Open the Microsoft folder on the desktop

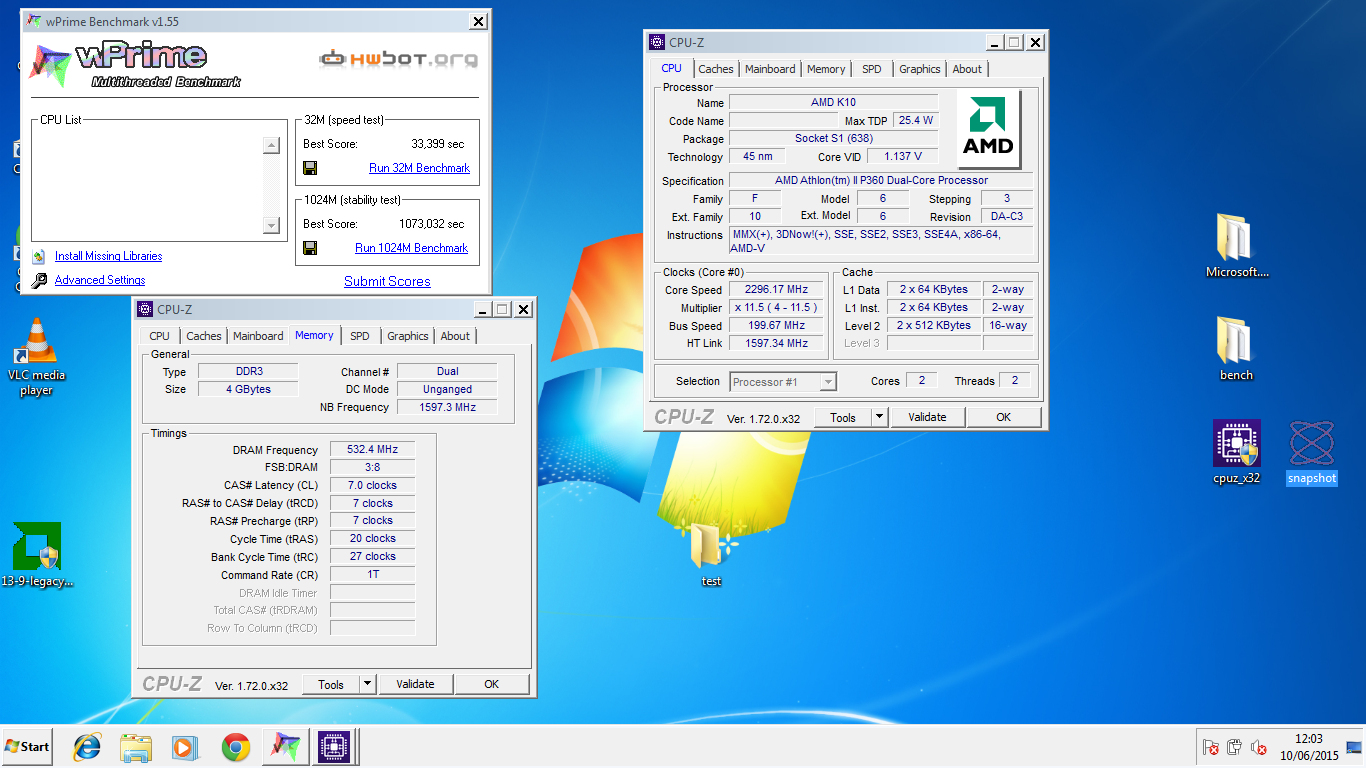tap(1237, 246)
